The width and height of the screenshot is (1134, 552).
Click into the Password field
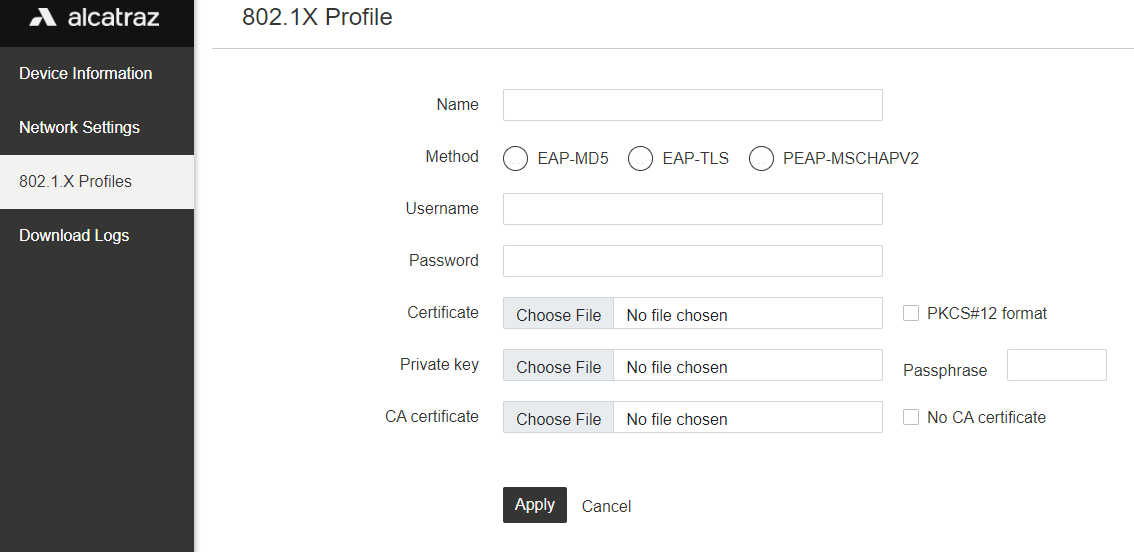pos(692,261)
